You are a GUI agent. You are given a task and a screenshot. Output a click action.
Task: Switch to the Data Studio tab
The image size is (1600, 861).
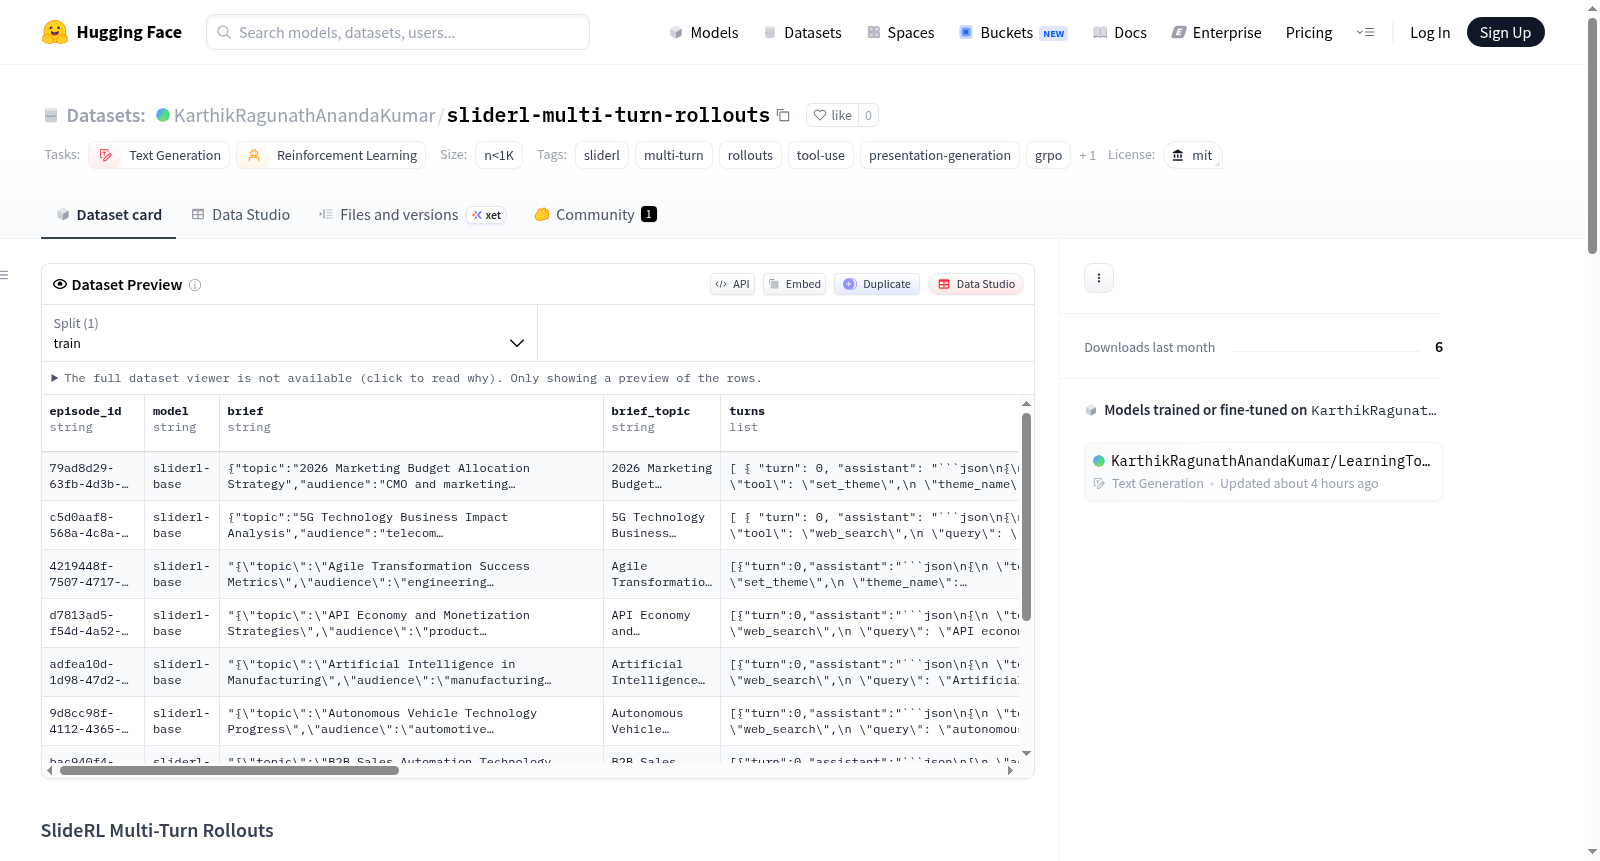241,214
